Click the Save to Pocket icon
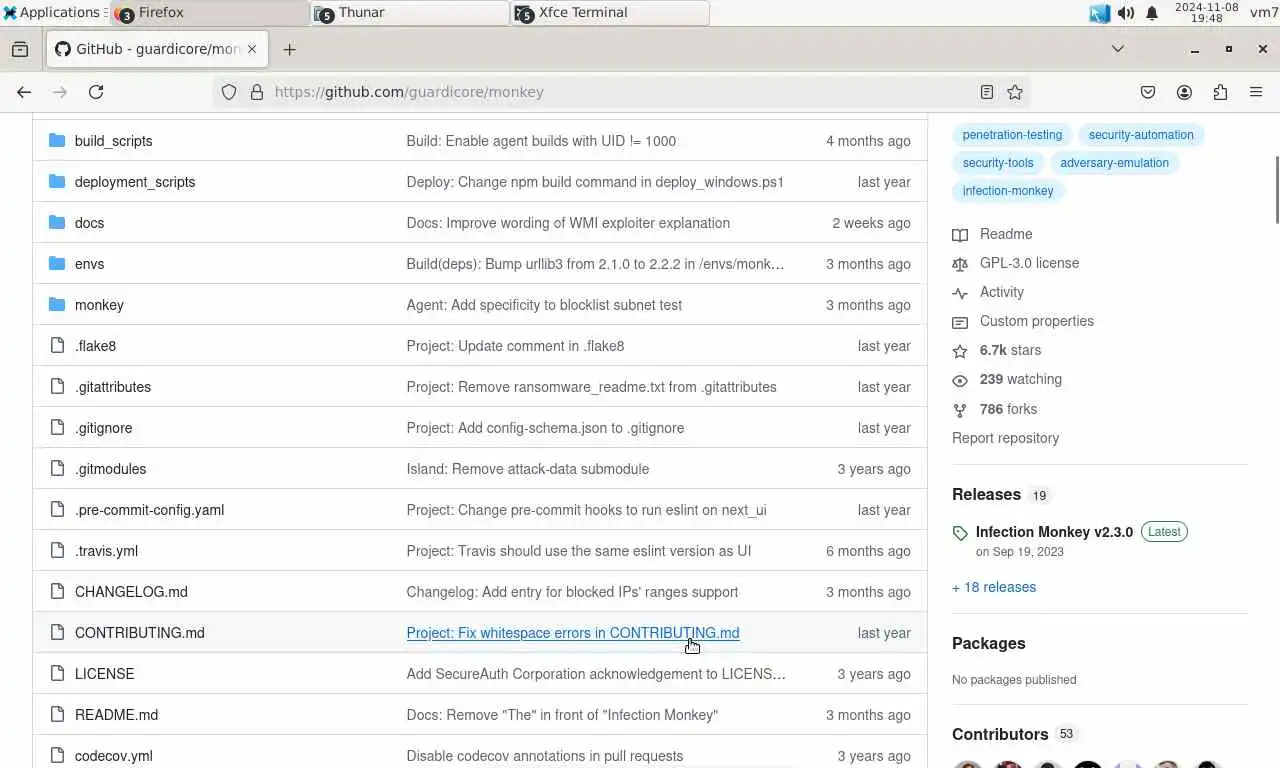 coord(1148,92)
